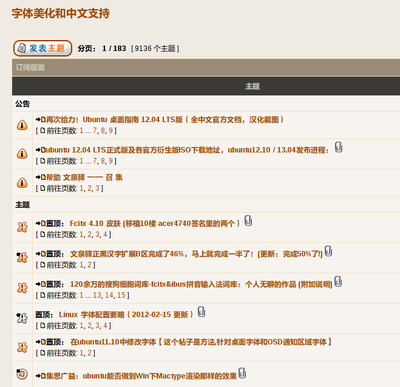Open the Linux 字体配置要略 sticky topic
The width and height of the screenshot is (400, 387).
point(126,315)
